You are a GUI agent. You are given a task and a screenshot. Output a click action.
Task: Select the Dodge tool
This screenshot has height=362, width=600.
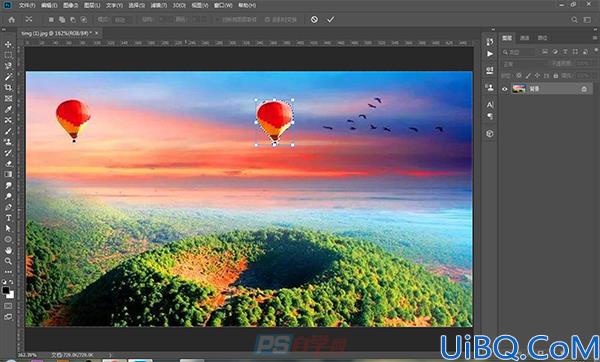pyautogui.click(x=8, y=196)
